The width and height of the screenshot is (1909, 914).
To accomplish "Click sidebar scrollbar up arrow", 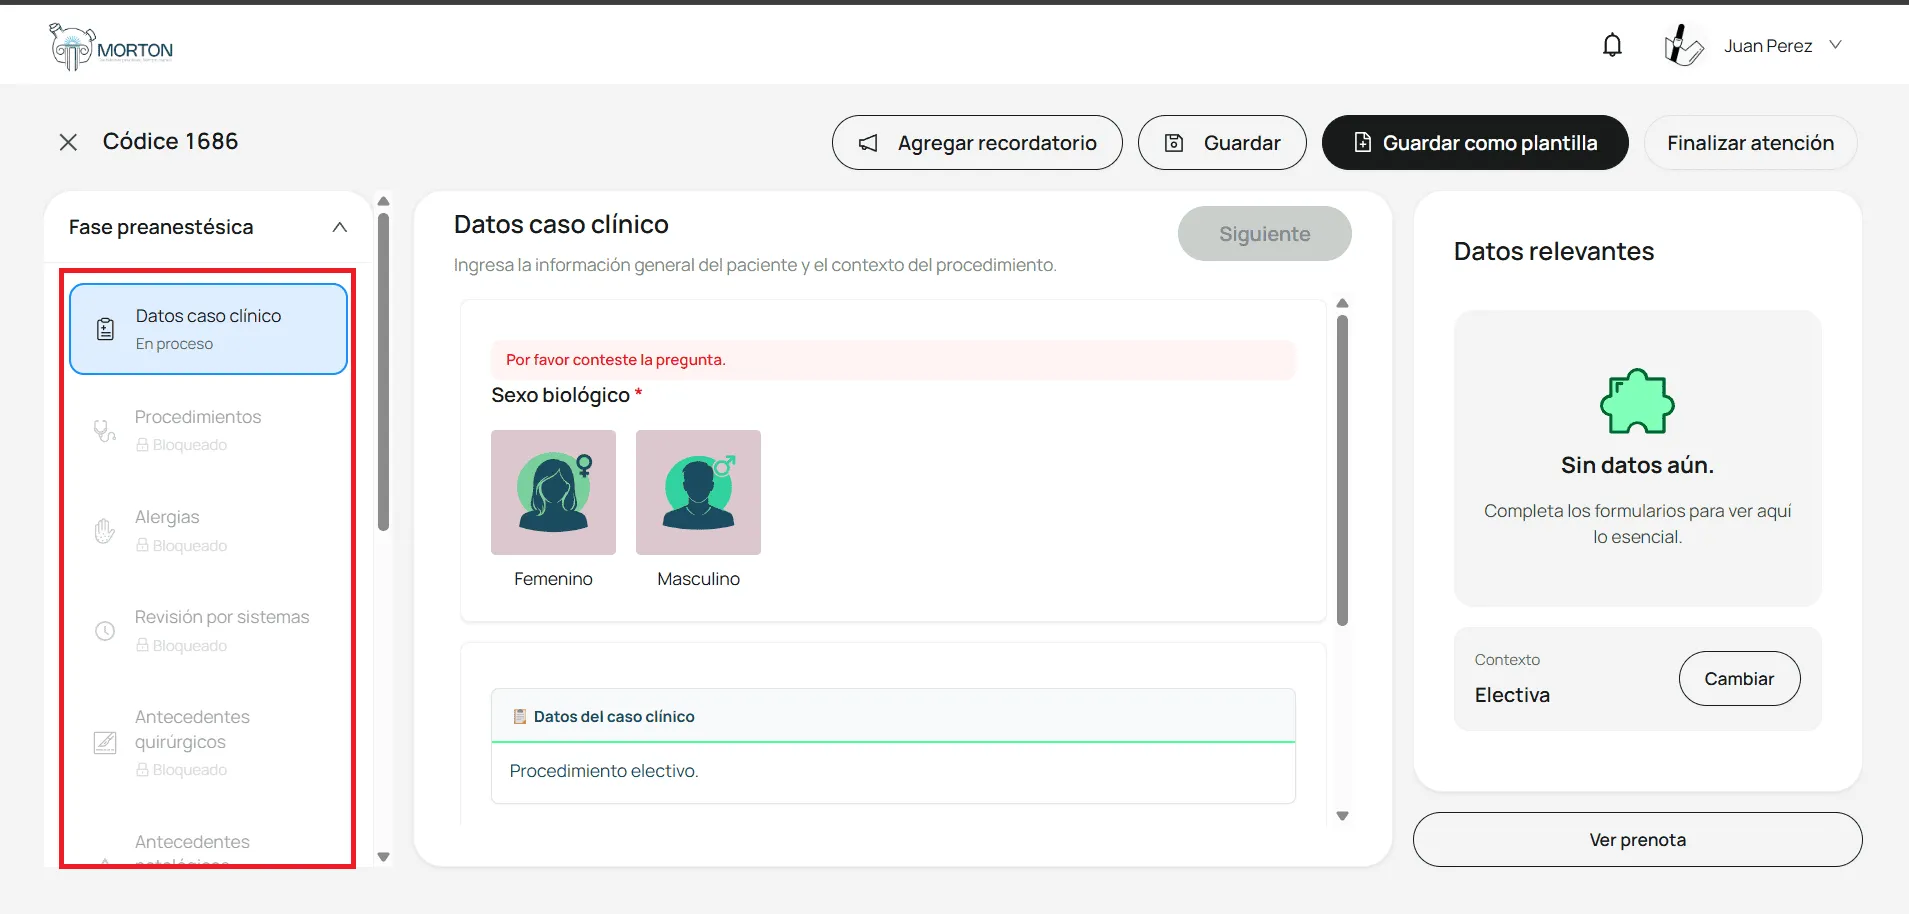I will pyautogui.click(x=383, y=201).
